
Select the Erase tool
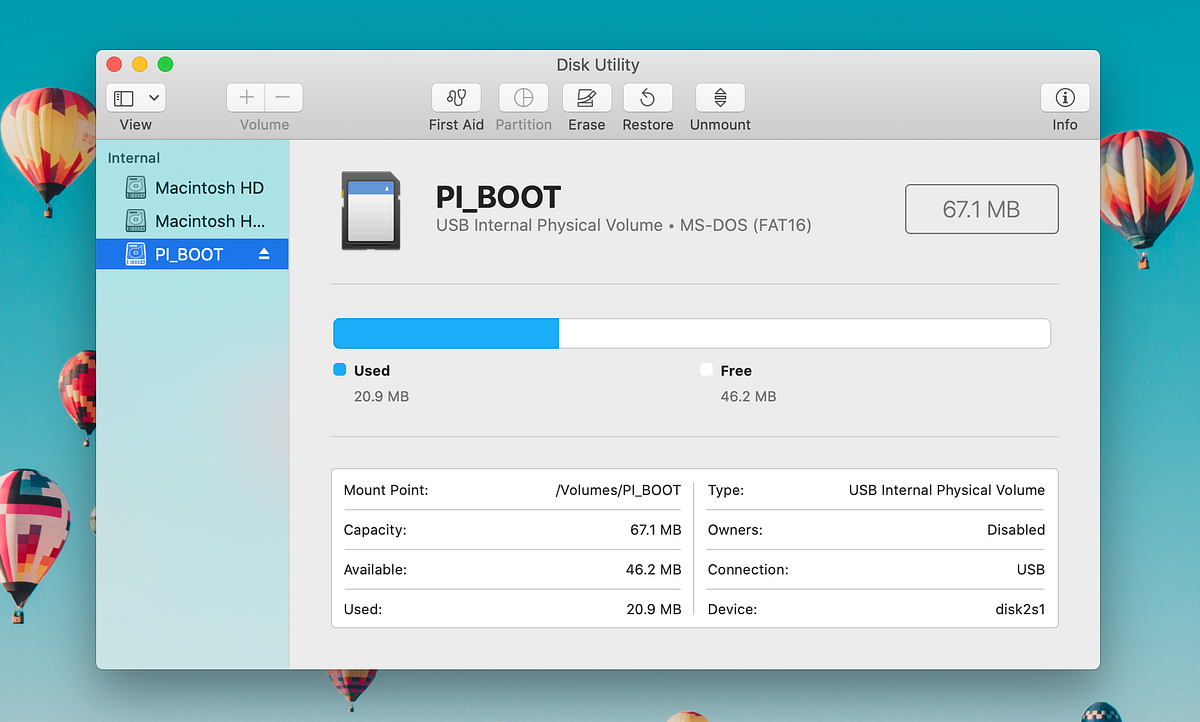[x=586, y=98]
